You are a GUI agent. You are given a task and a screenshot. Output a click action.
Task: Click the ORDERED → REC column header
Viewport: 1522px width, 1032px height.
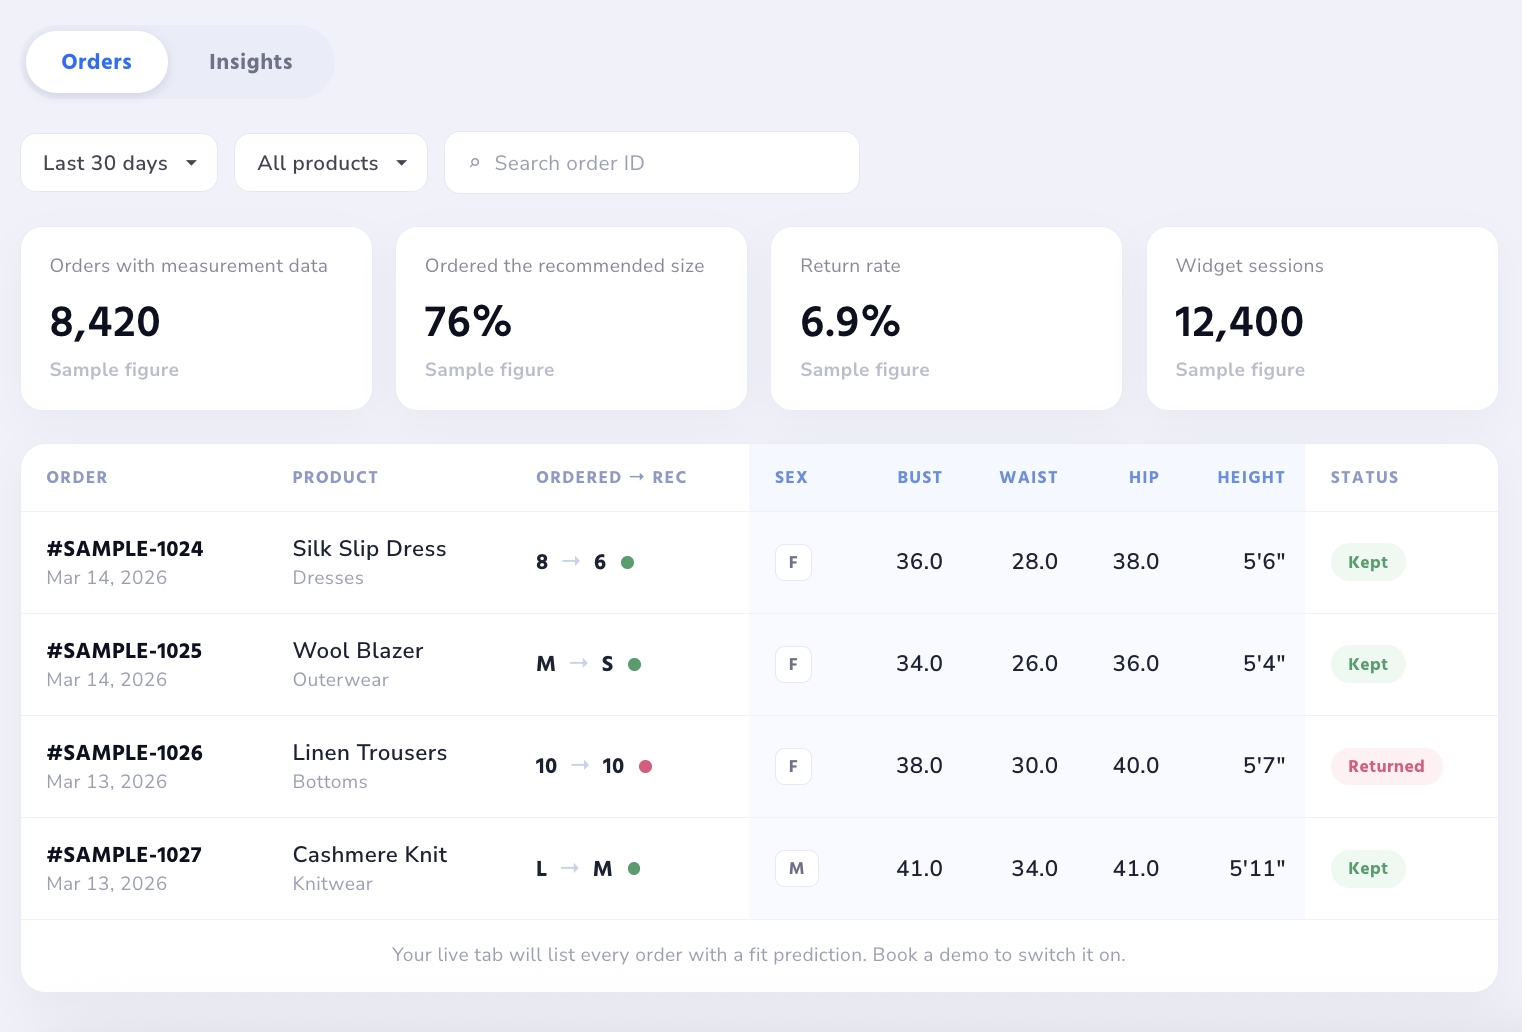point(611,478)
